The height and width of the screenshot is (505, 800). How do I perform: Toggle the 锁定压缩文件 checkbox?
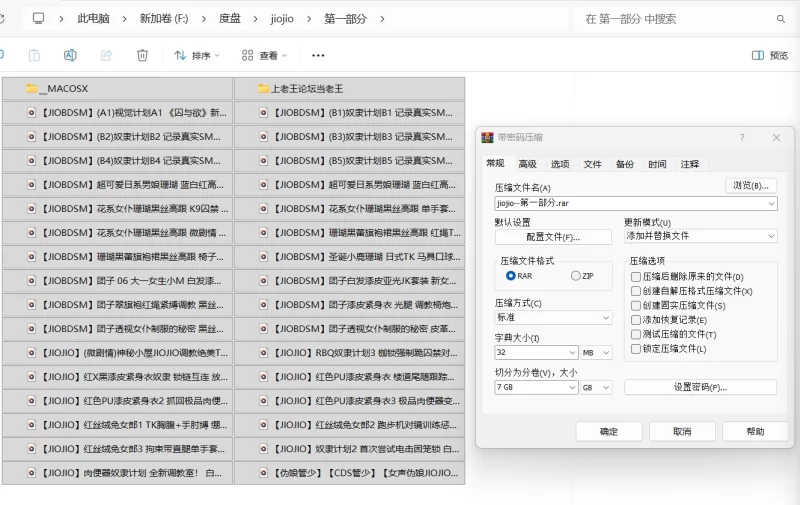click(635, 349)
